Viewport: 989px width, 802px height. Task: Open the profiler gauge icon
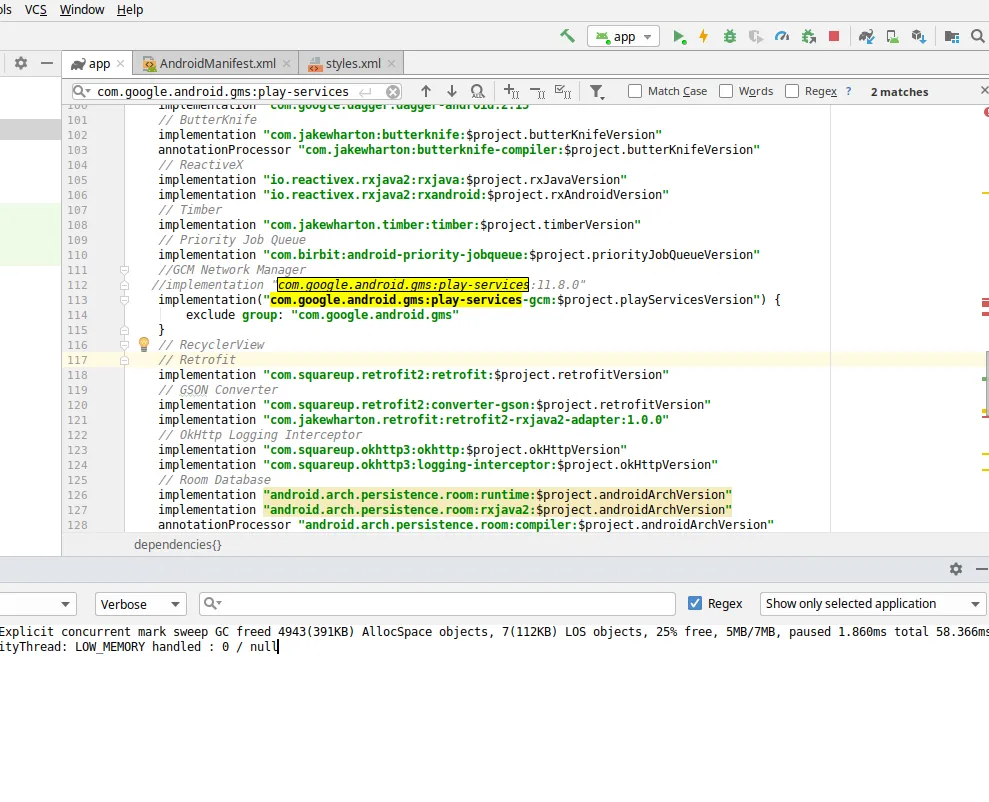coord(781,37)
